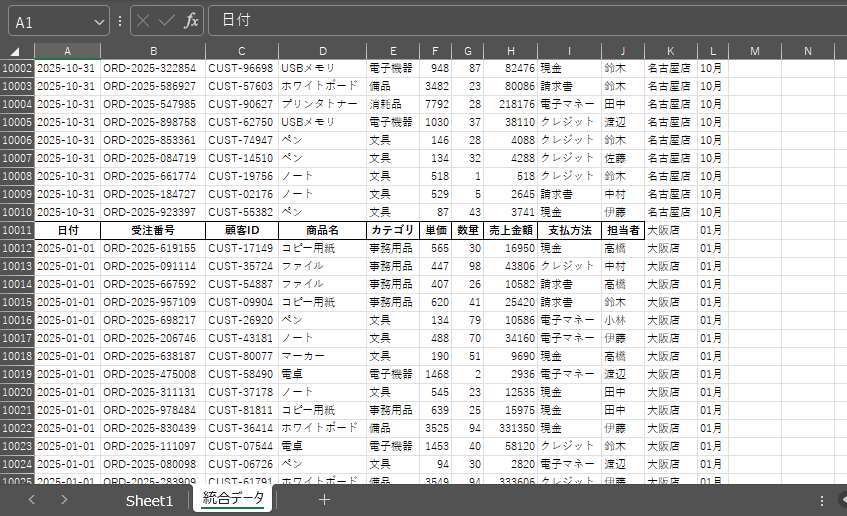Click the formula bar Cancel X icon

click(144, 21)
